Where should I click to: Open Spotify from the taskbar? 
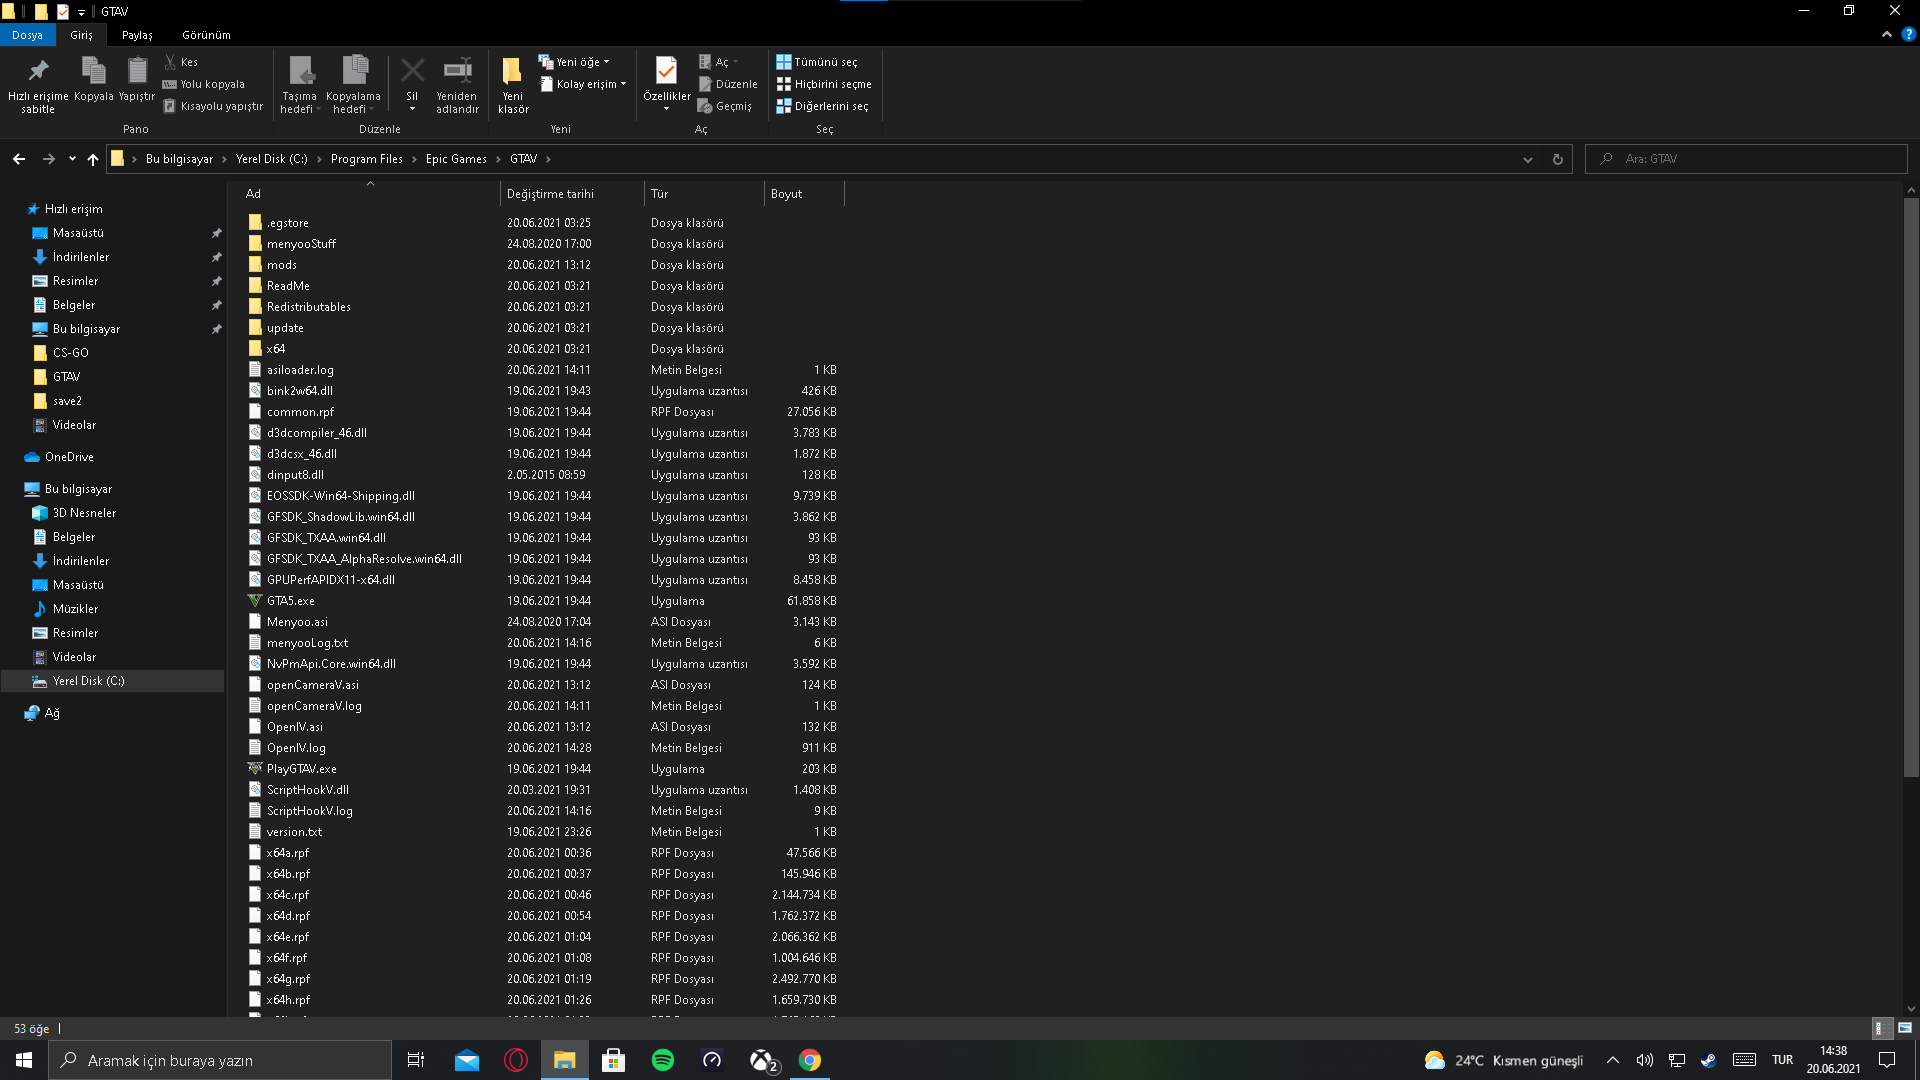(662, 1060)
